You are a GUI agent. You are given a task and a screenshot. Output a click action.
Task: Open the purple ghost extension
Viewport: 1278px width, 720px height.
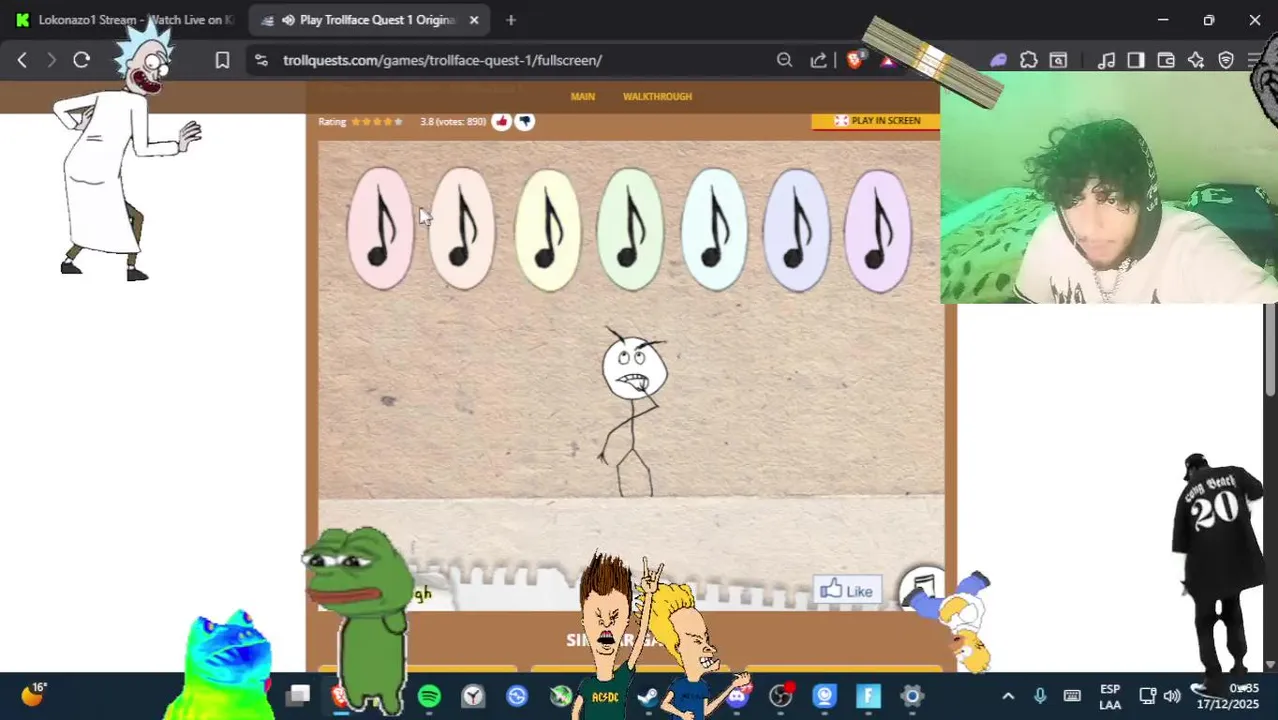click(x=998, y=60)
